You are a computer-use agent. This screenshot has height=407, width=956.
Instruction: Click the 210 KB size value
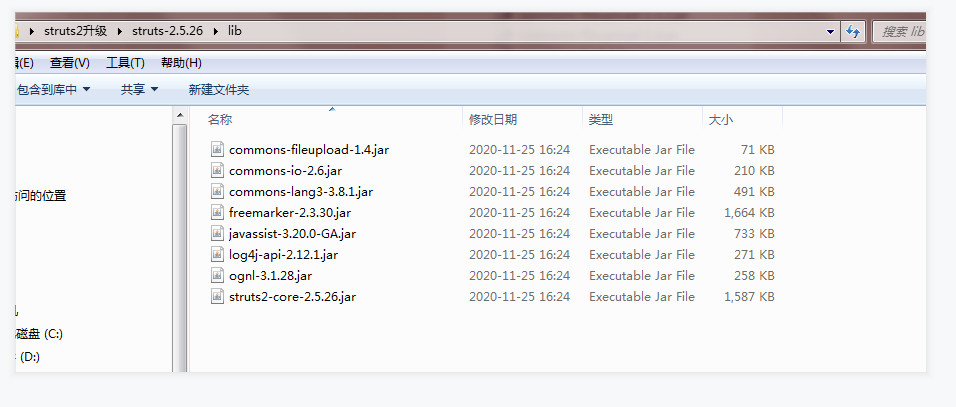[x=754, y=171]
